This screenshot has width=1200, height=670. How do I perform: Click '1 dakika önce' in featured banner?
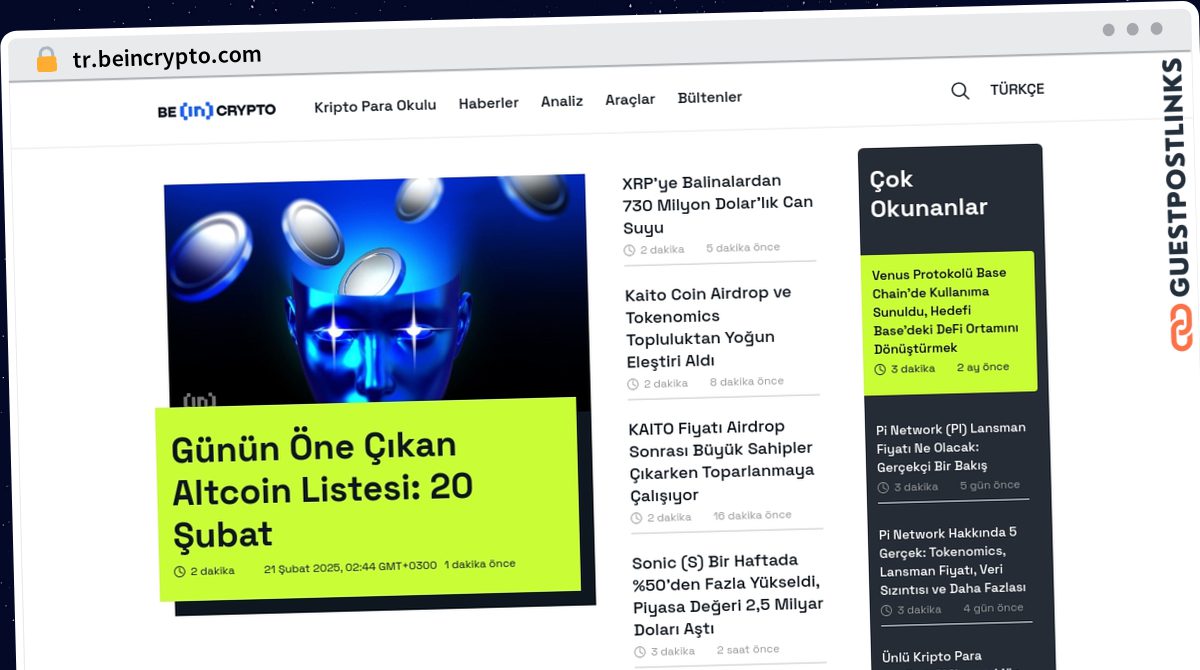point(480,564)
